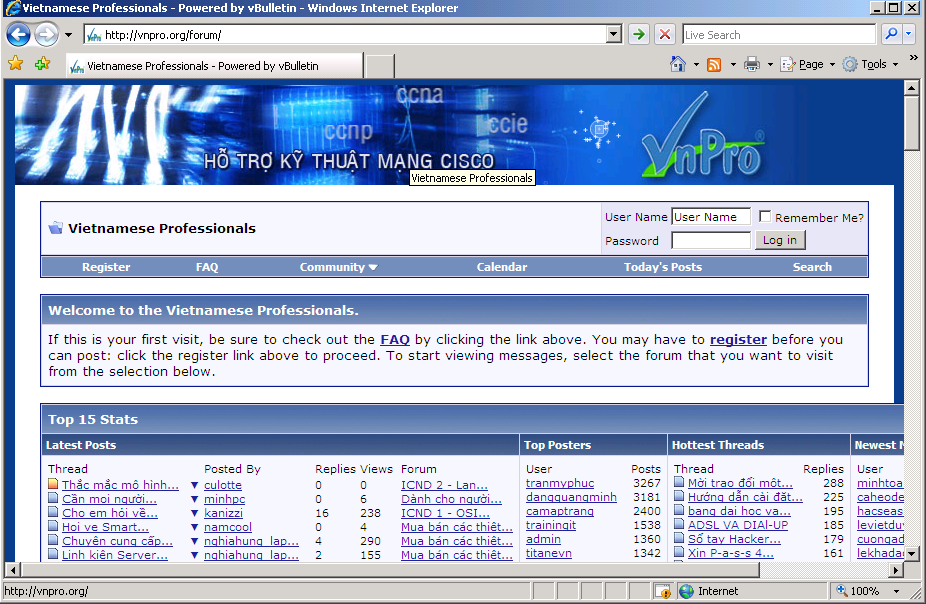The width and height of the screenshot is (926, 604).
Task: Open a new blank tab
Action: 380,66
